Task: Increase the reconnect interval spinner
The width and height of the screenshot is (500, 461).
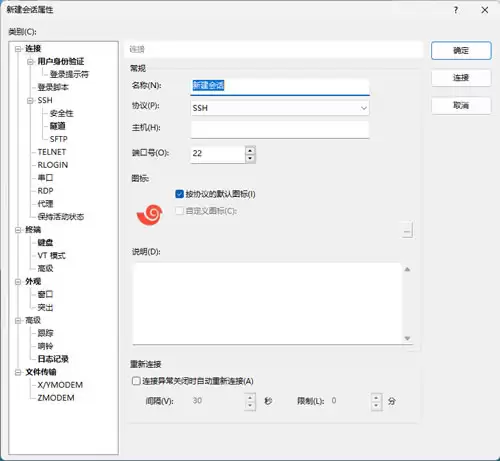Action: pos(250,397)
